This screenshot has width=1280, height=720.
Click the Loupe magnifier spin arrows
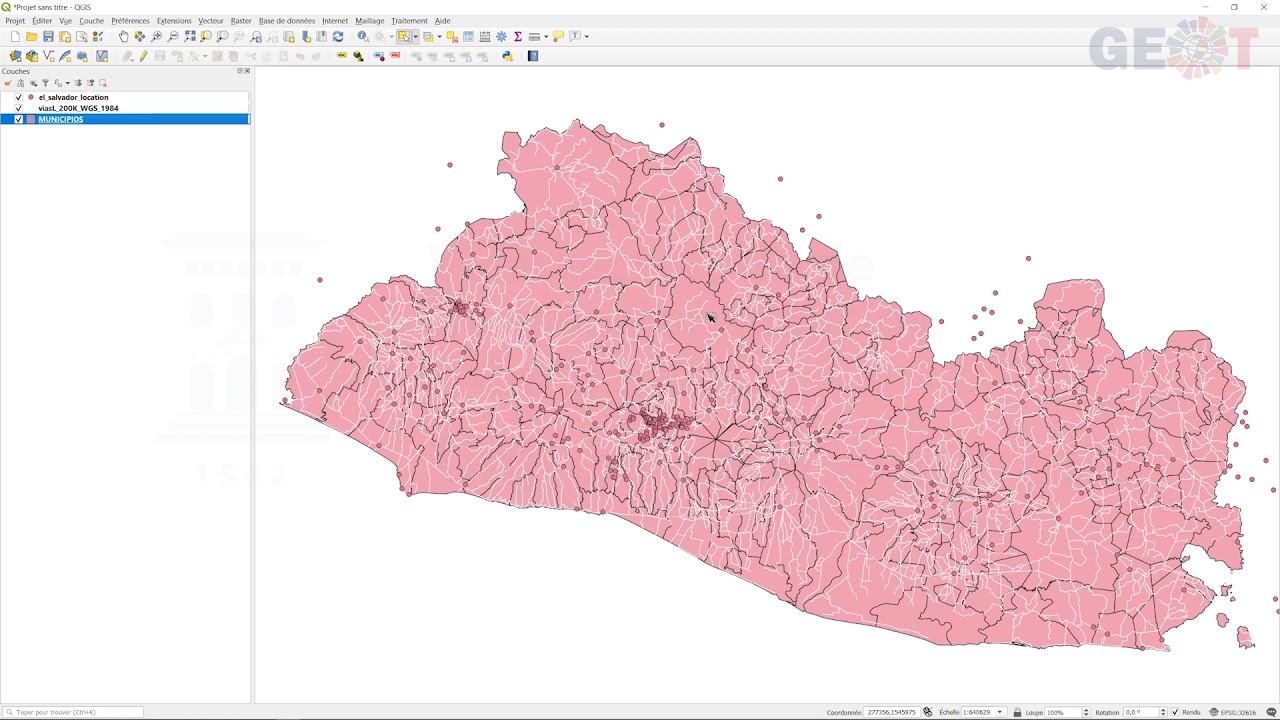pos(1086,712)
